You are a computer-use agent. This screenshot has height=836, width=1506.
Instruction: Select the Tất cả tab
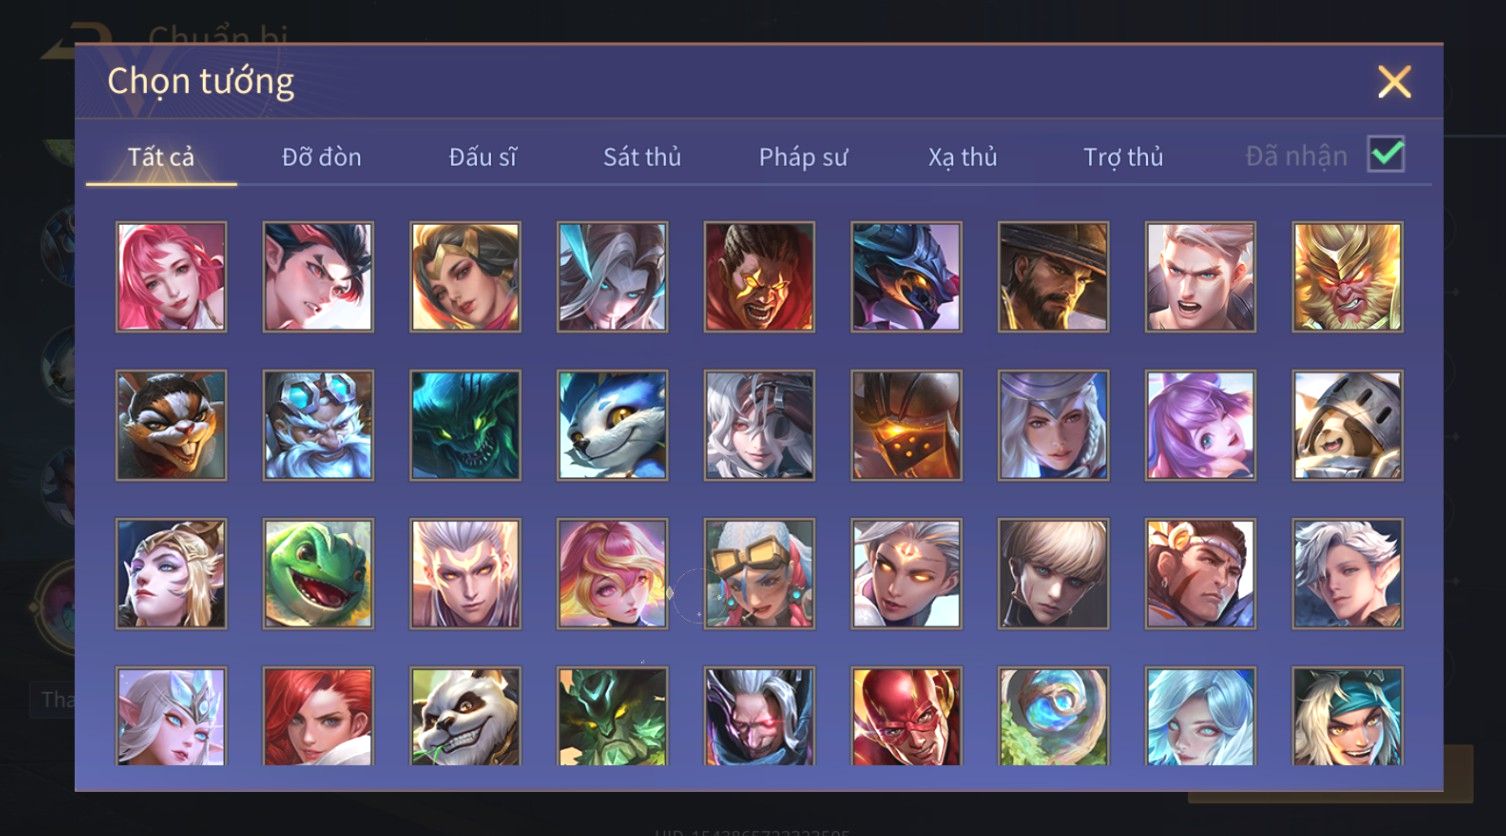161,157
